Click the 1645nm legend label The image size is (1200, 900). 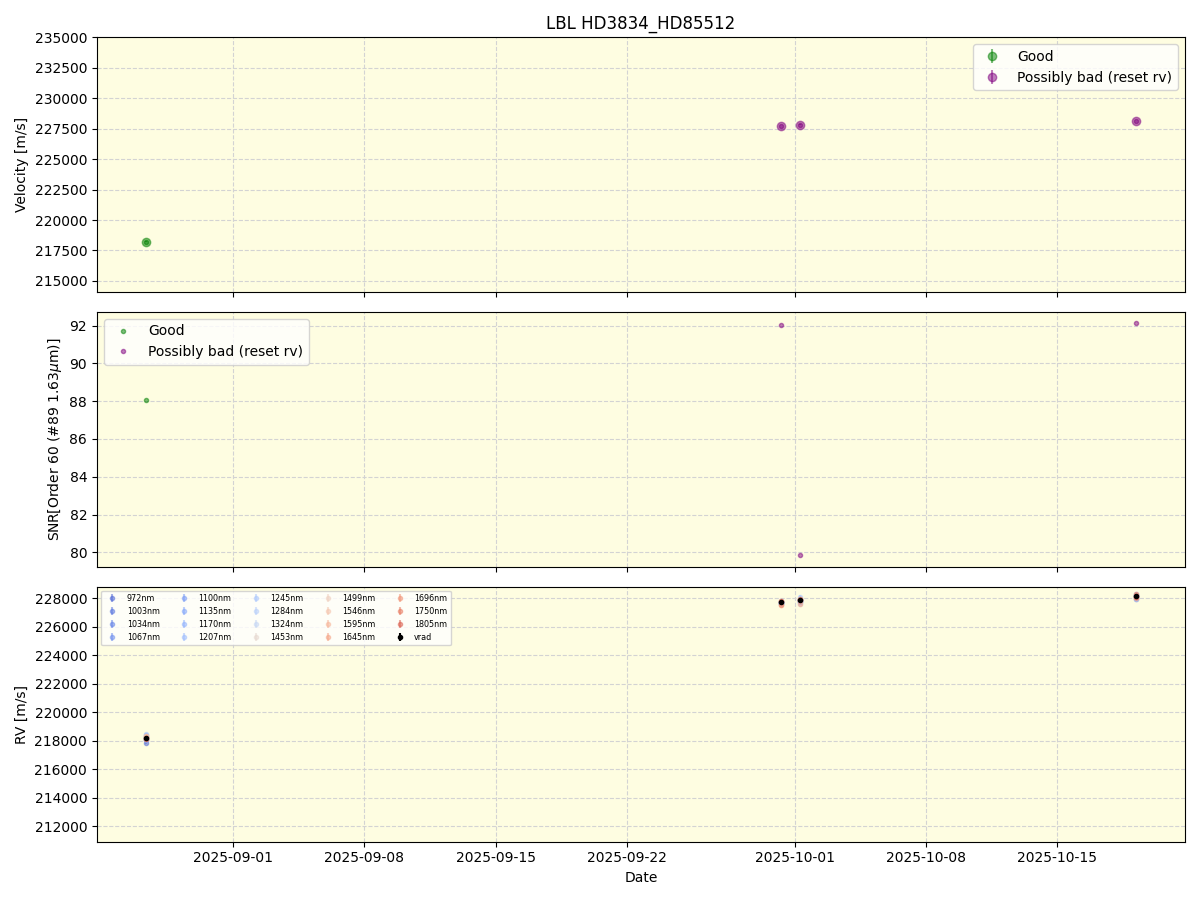359,637
